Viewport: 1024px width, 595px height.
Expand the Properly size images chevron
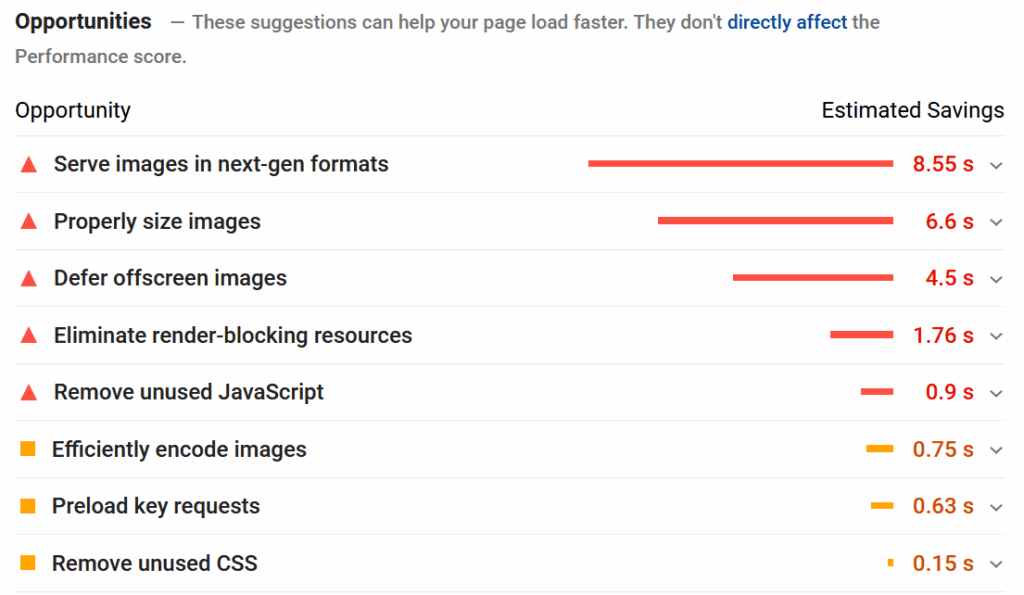pyautogui.click(x=996, y=223)
